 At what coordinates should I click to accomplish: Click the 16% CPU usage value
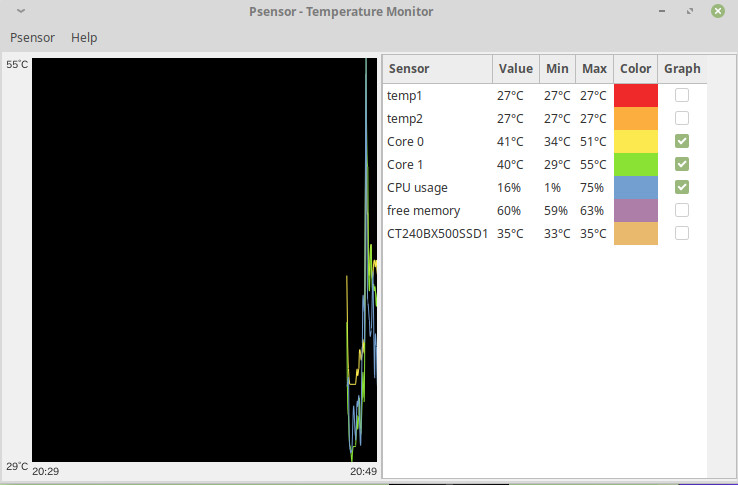pos(509,188)
